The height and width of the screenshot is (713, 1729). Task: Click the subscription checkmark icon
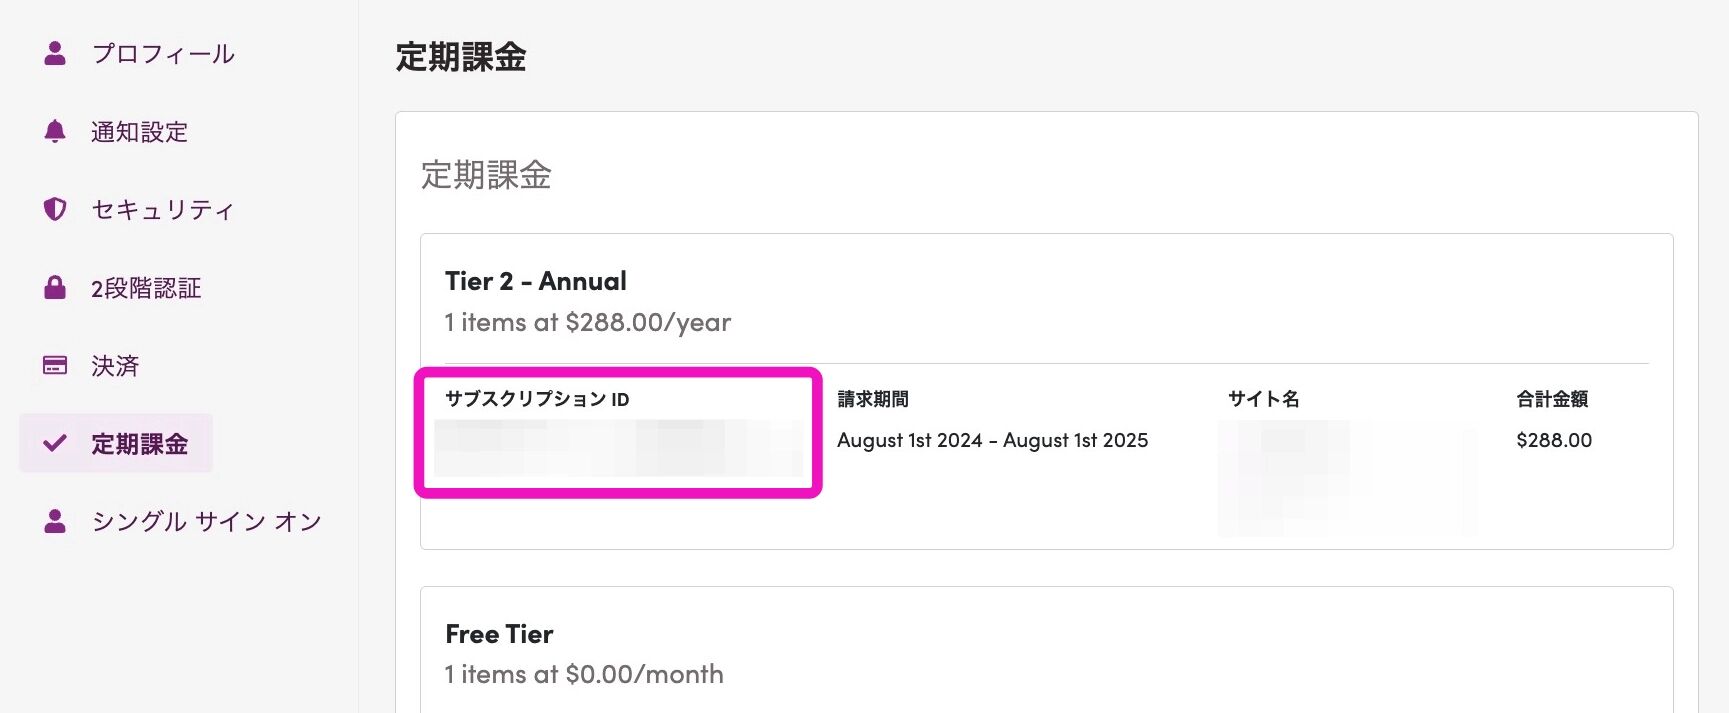point(55,443)
